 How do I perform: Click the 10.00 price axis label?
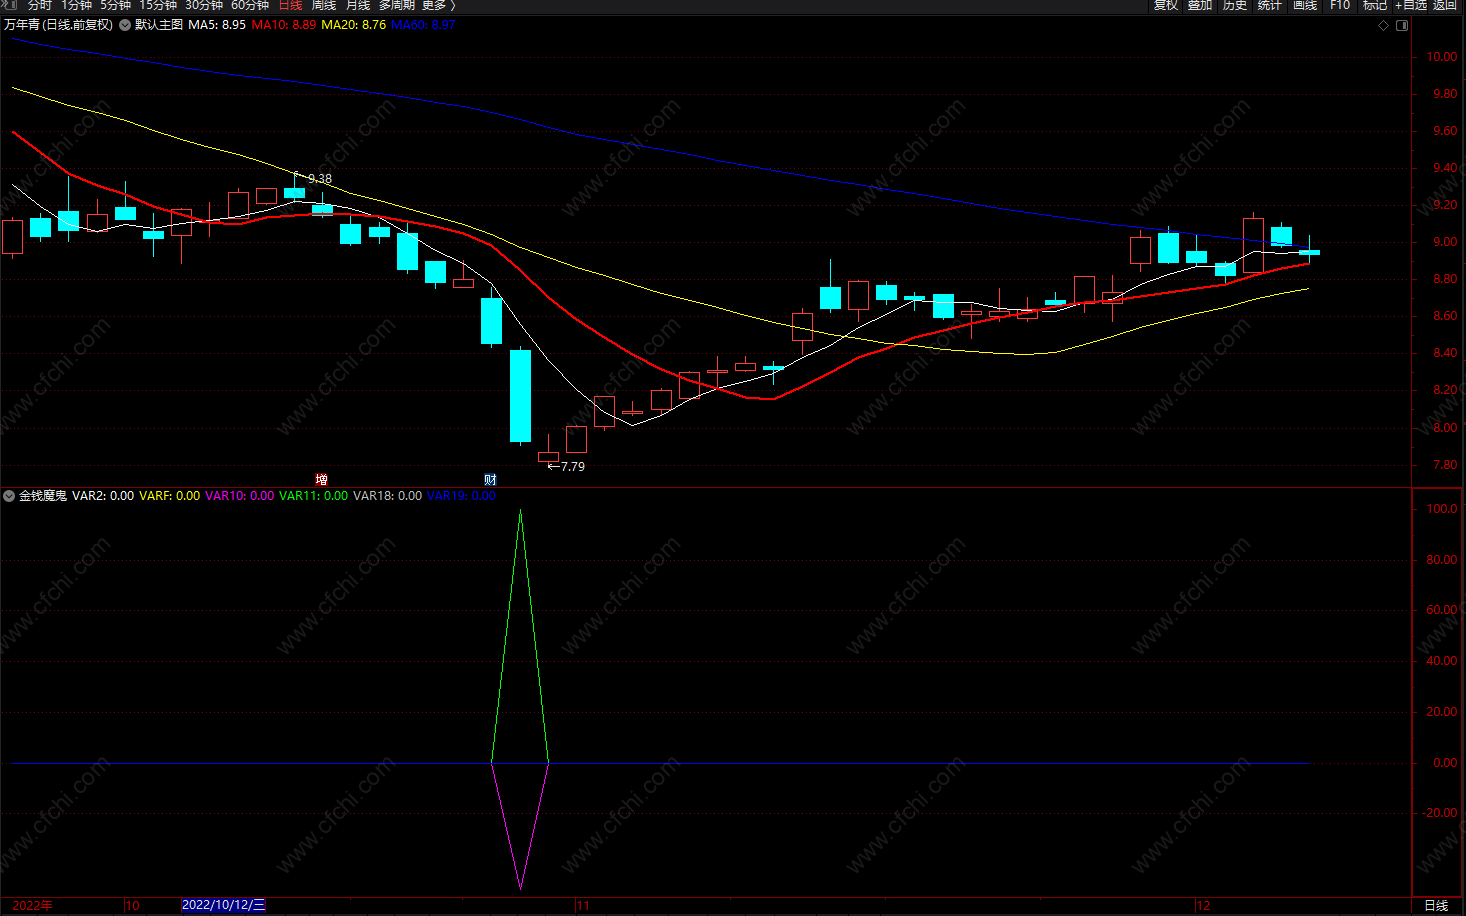point(1442,57)
